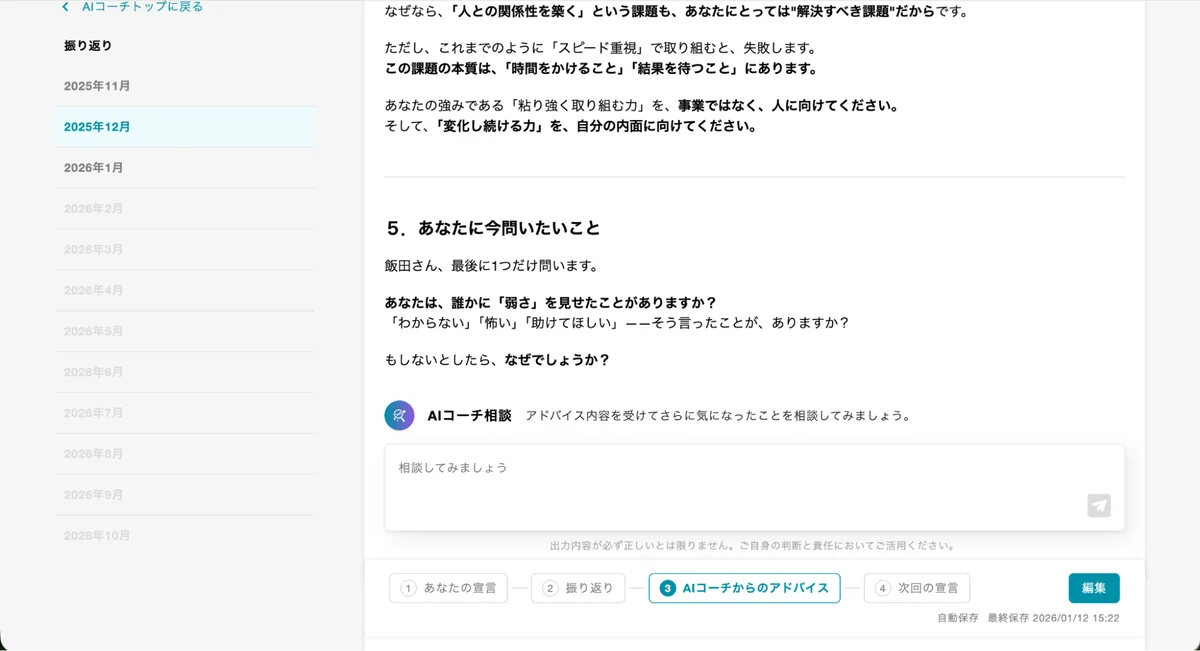This screenshot has width=1200, height=651.
Task: Click the AIコーチ相談 robot avatar icon
Action: click(x=399, y=415)
